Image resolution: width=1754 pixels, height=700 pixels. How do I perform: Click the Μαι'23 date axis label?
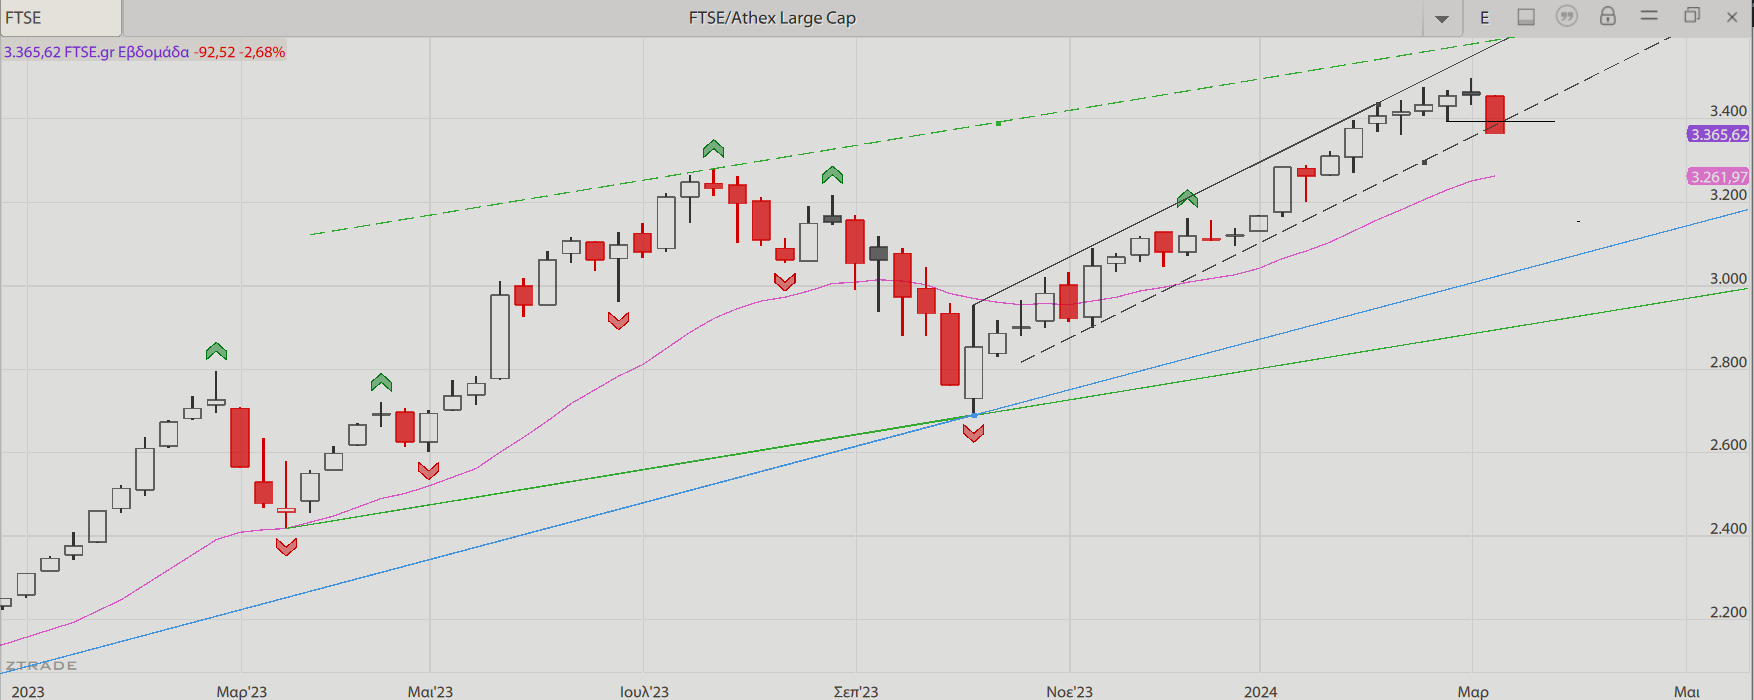tap(430, 692)
